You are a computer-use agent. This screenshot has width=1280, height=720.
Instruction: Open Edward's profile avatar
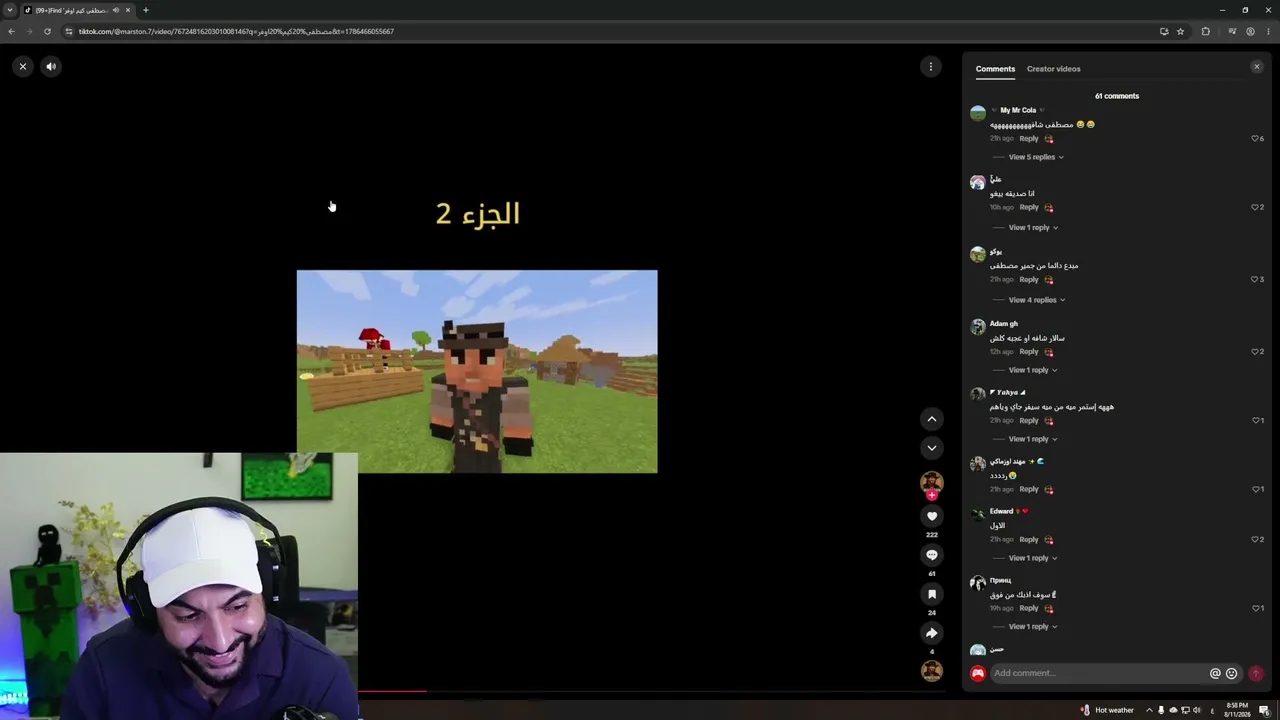978,514
